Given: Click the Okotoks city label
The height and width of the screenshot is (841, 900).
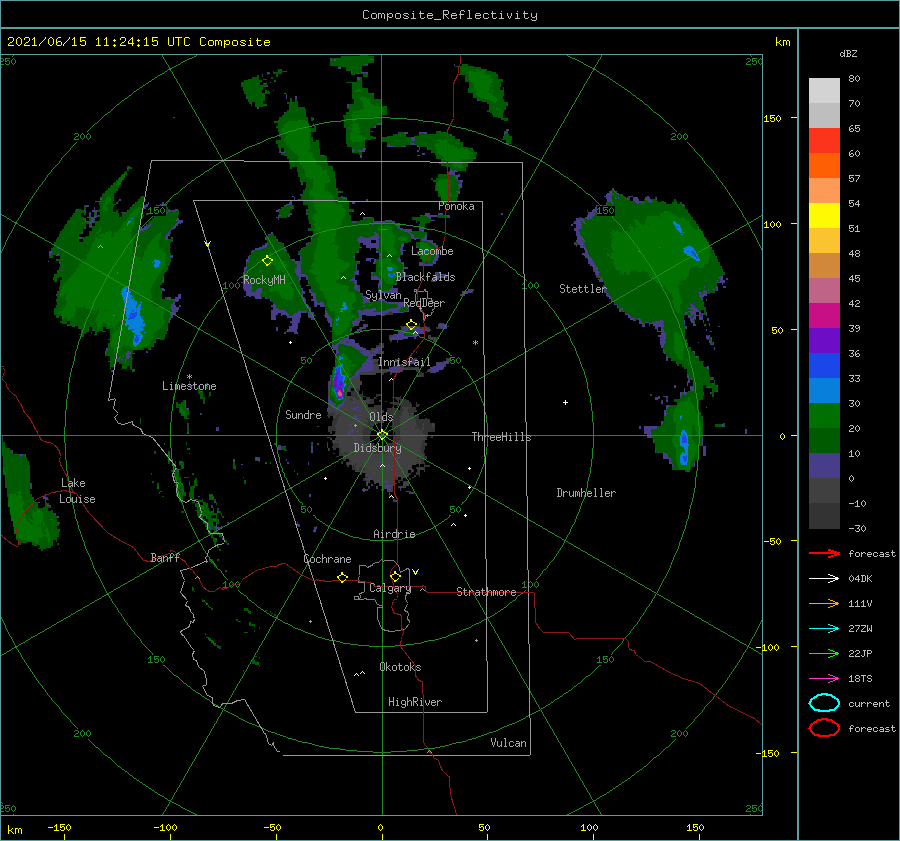Looking at the screenshot, I should pos(400,667).
